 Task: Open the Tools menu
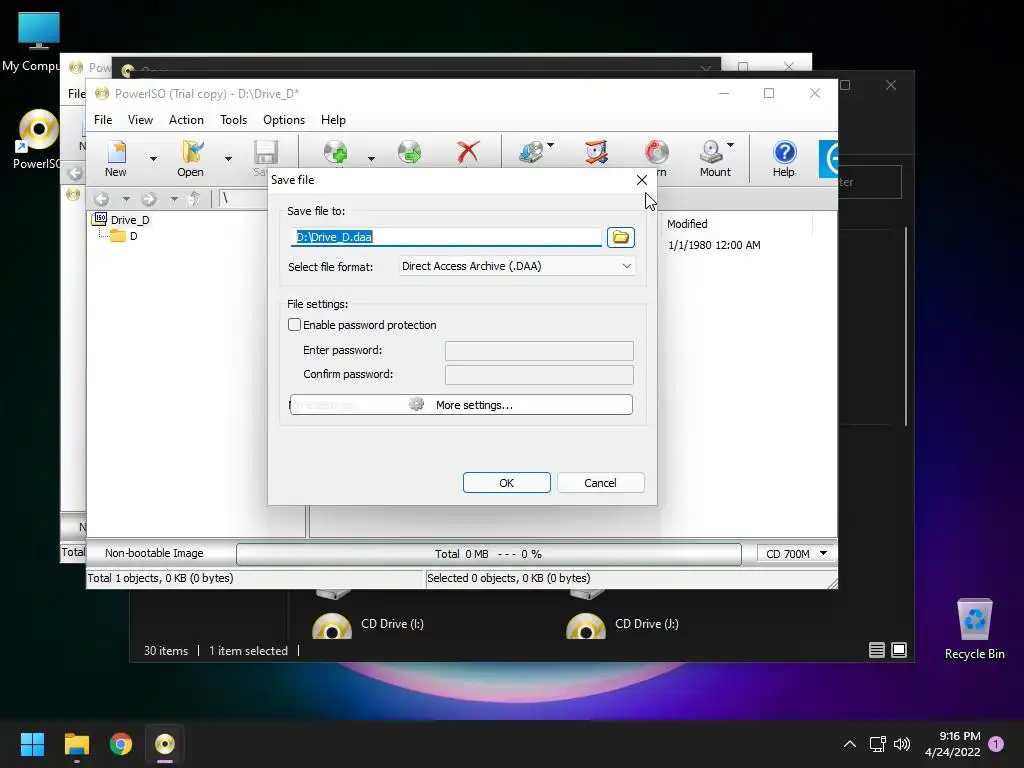[233, 120]
